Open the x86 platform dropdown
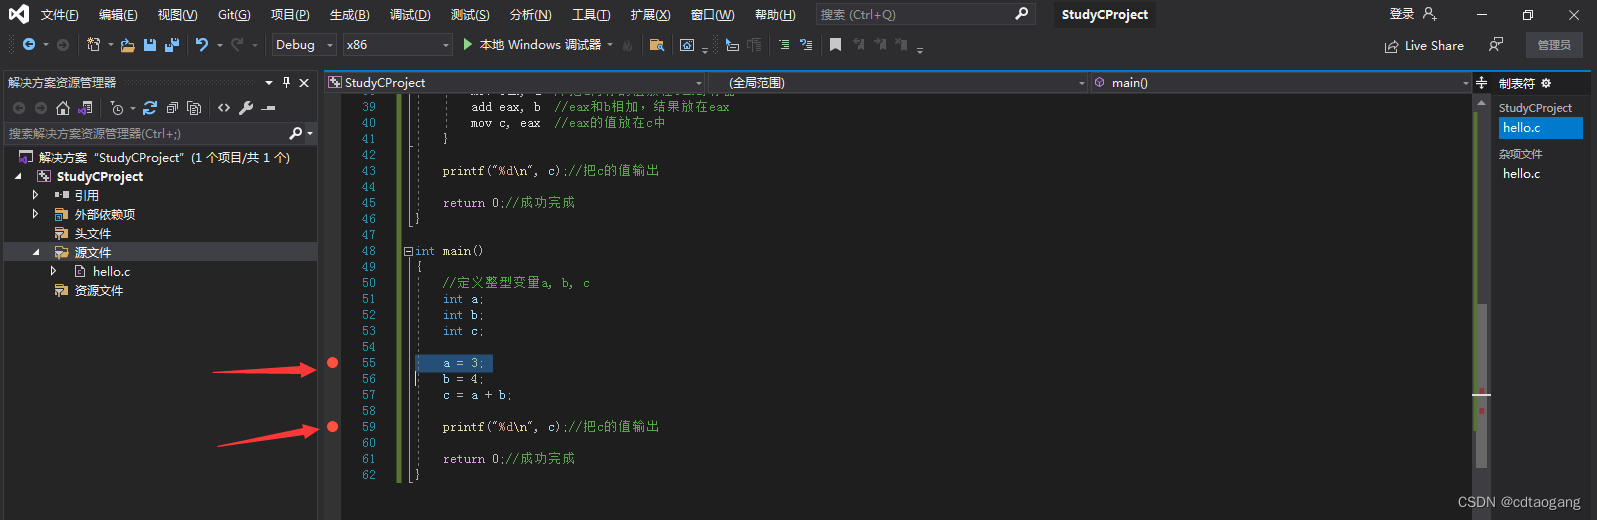Viewport: 1597px width, 520px height. click(x=398, y=45)
